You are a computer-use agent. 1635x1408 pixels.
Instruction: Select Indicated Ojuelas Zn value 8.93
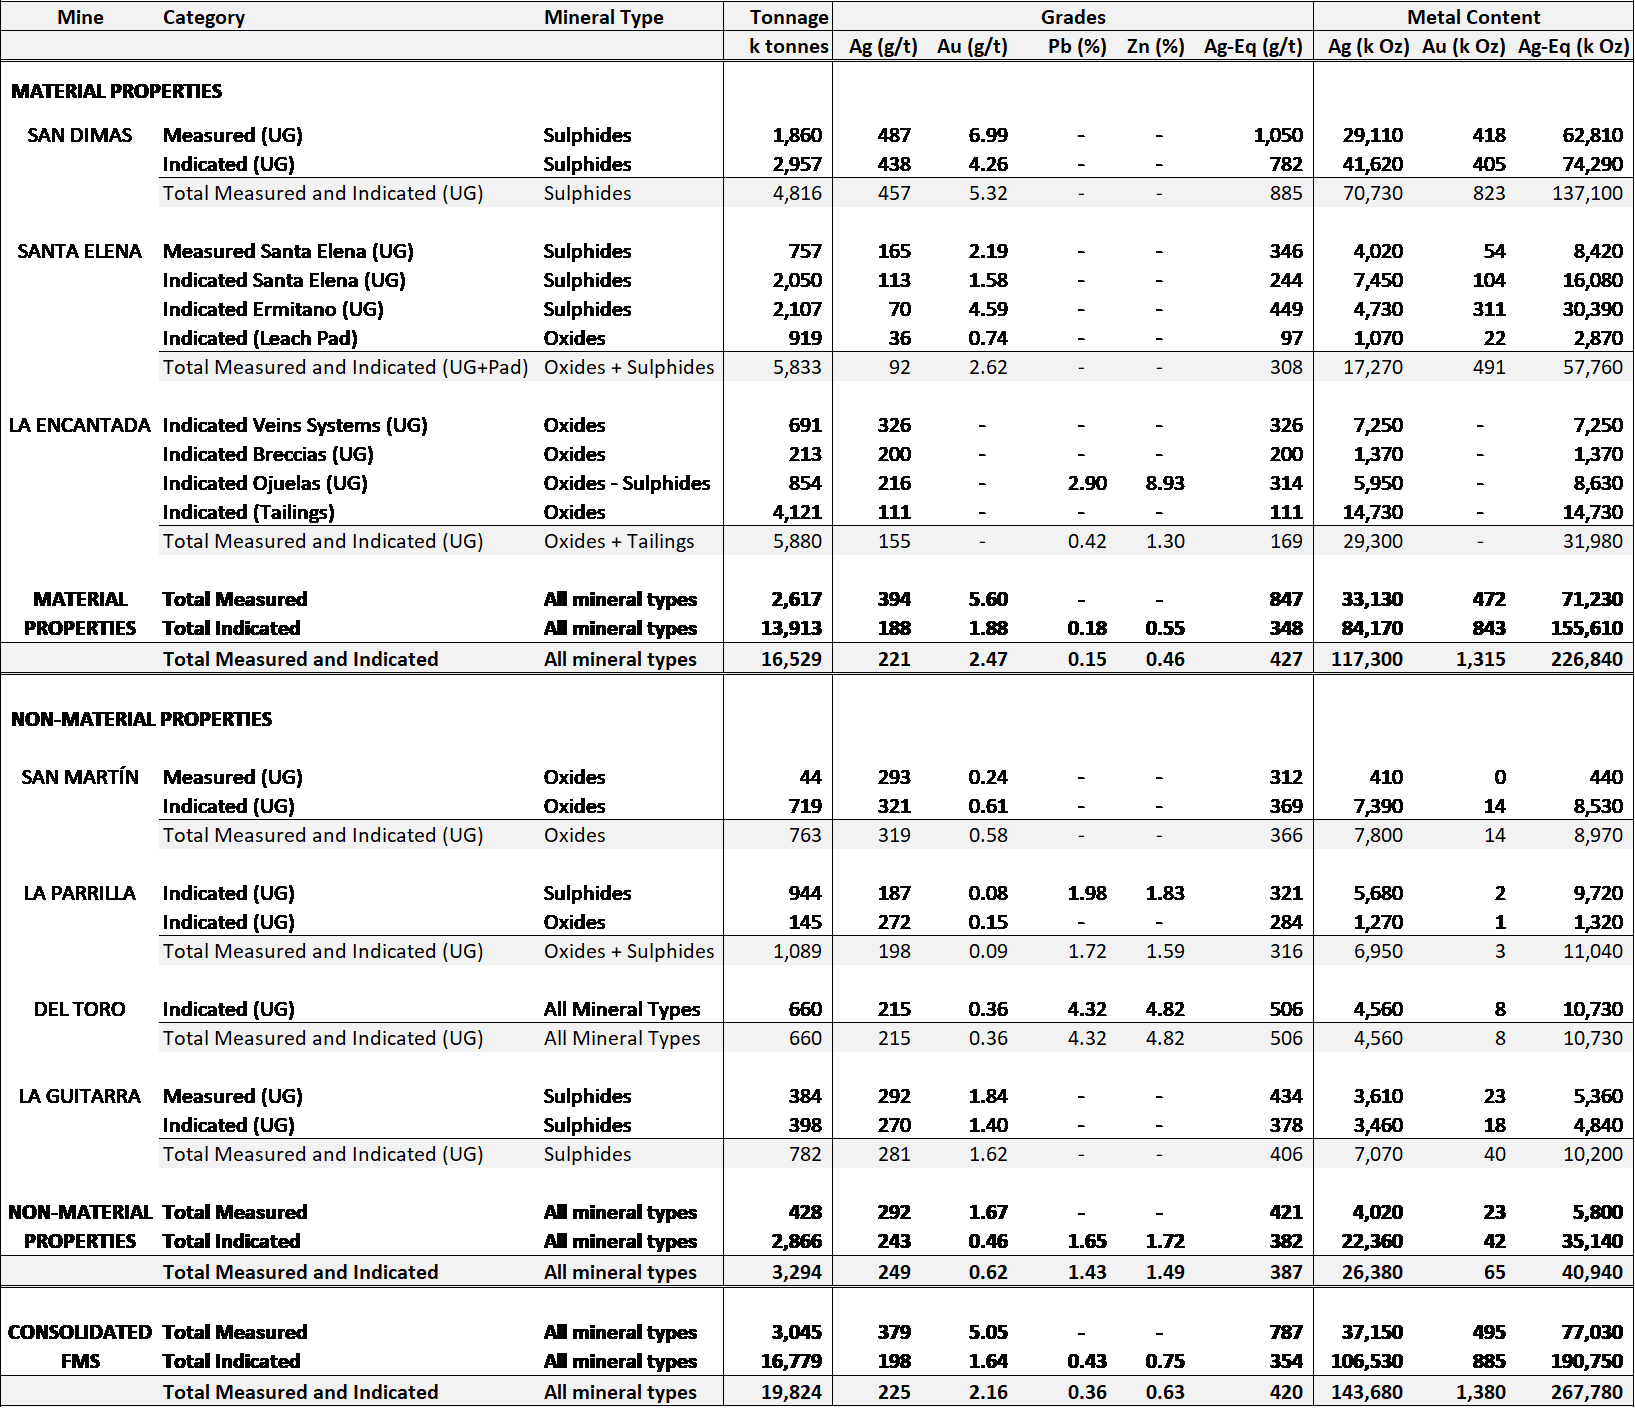point(1165,483)
